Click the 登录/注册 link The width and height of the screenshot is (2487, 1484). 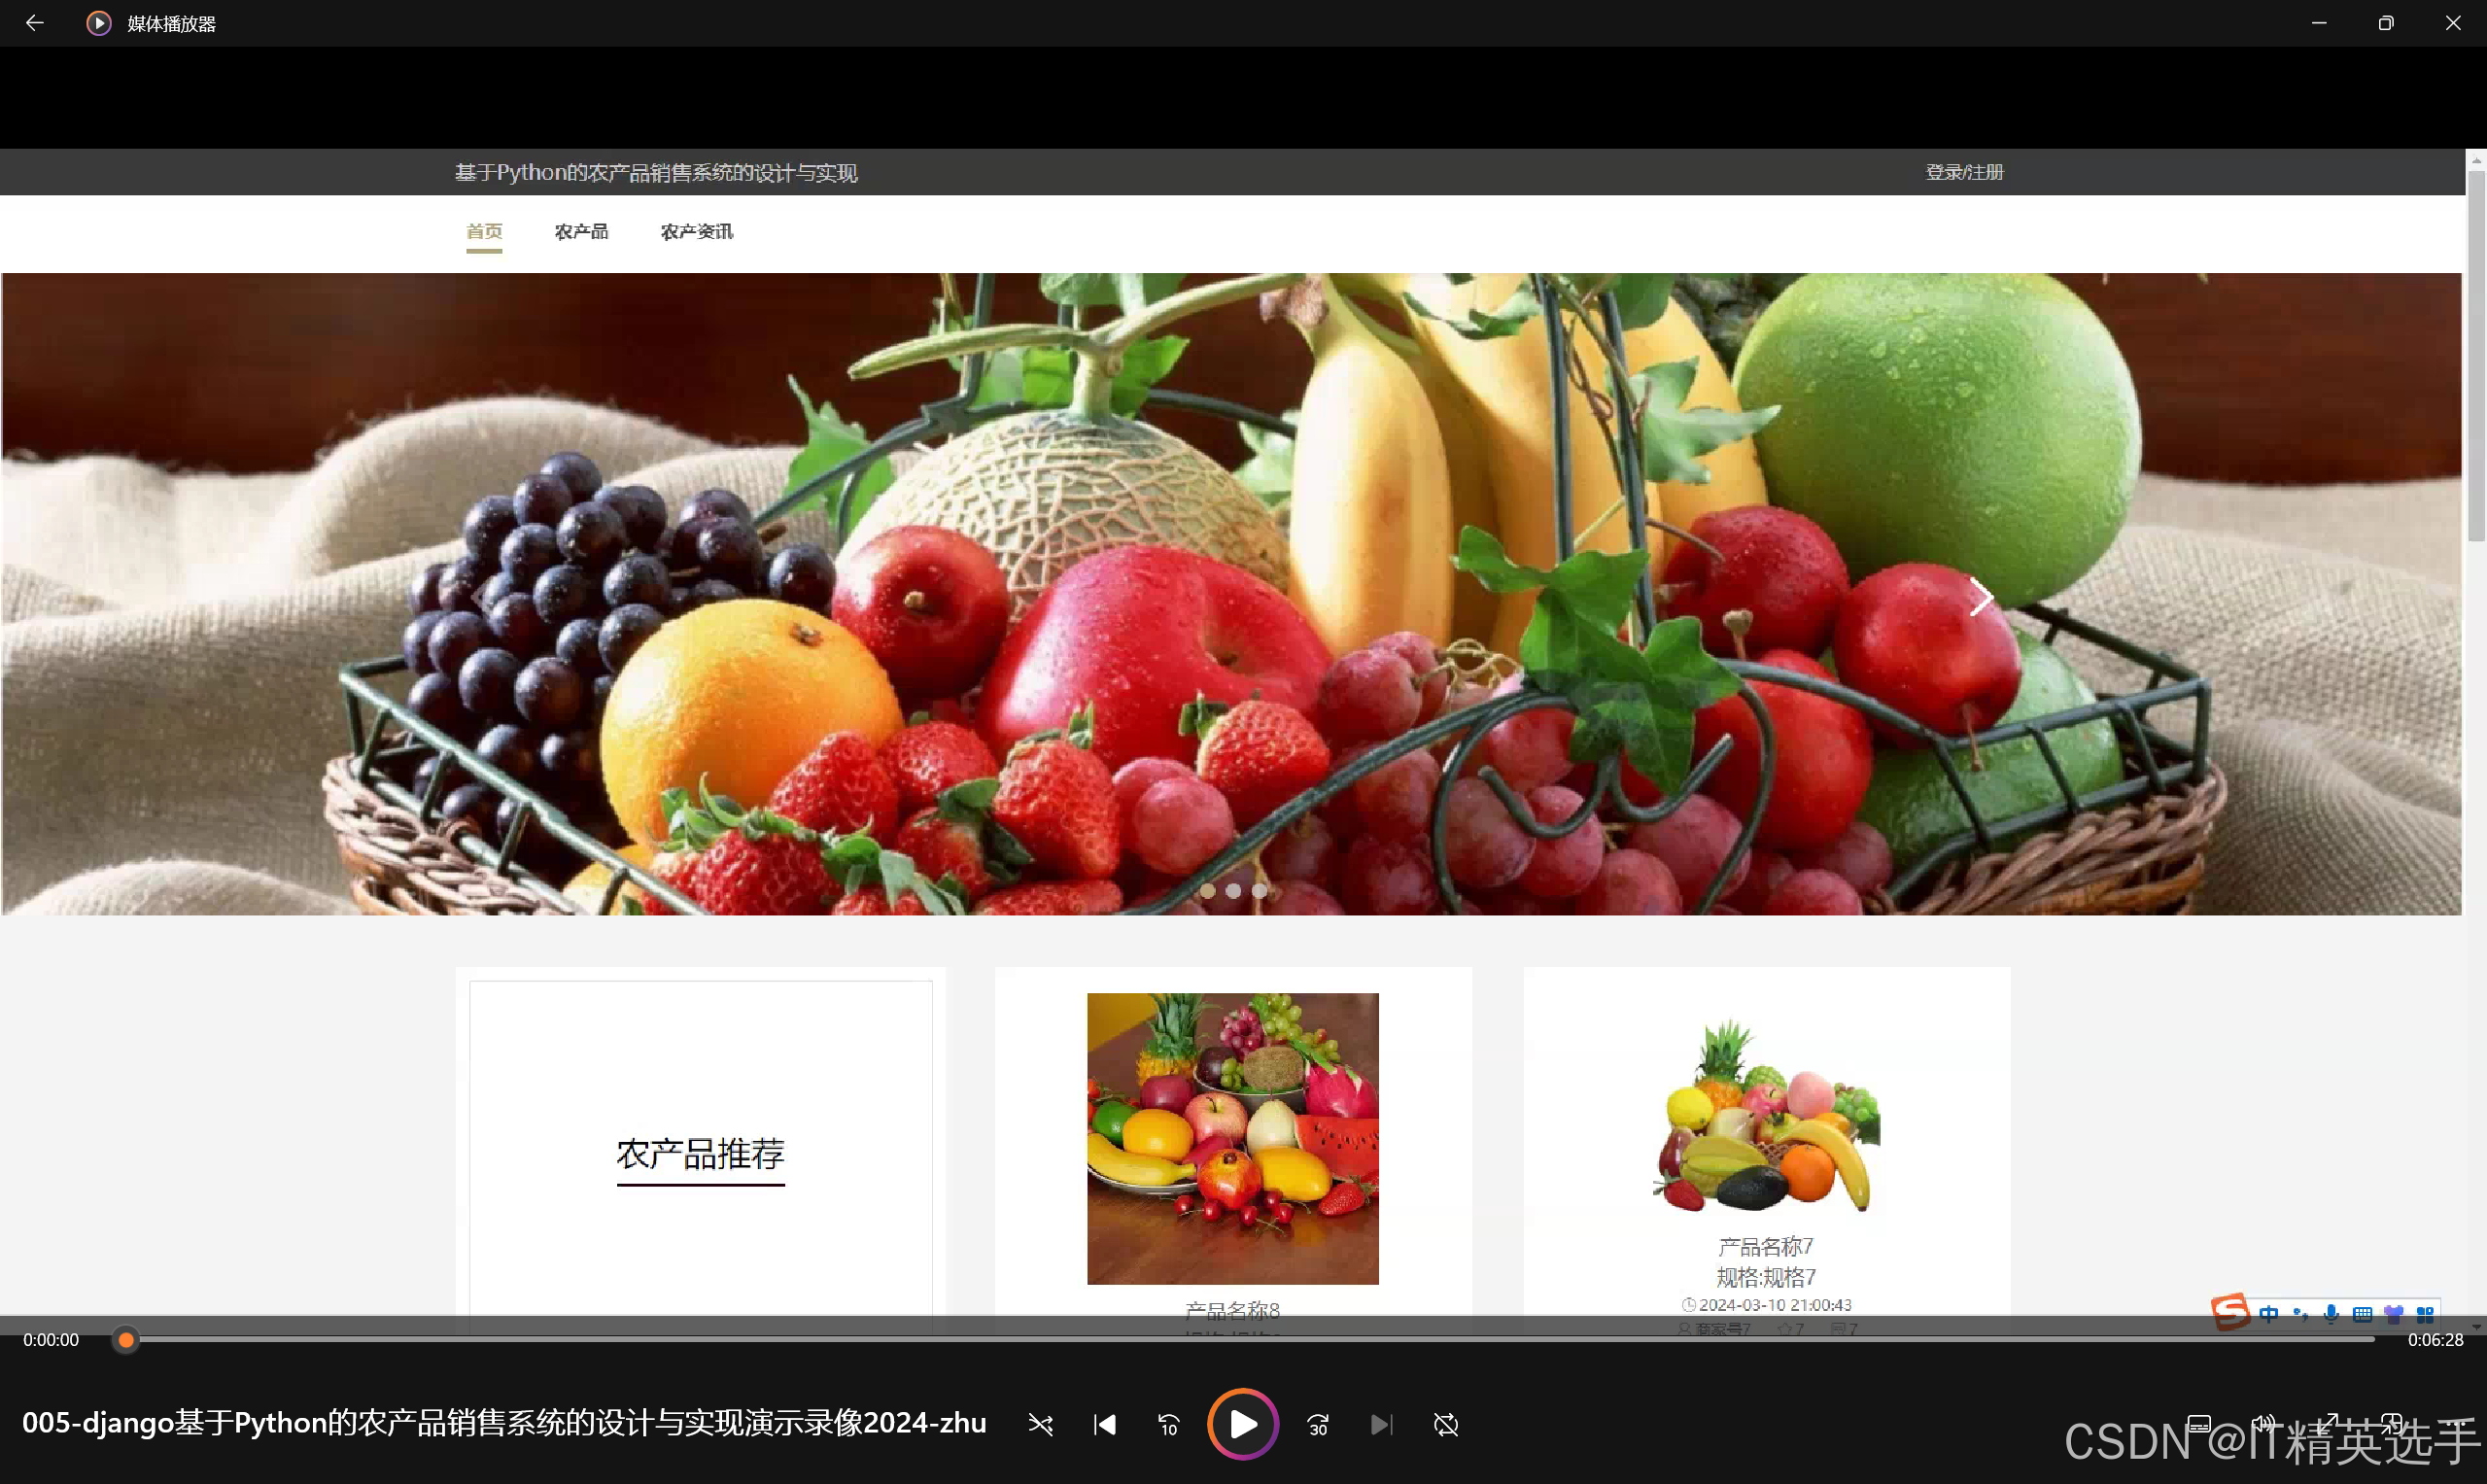1964,172
